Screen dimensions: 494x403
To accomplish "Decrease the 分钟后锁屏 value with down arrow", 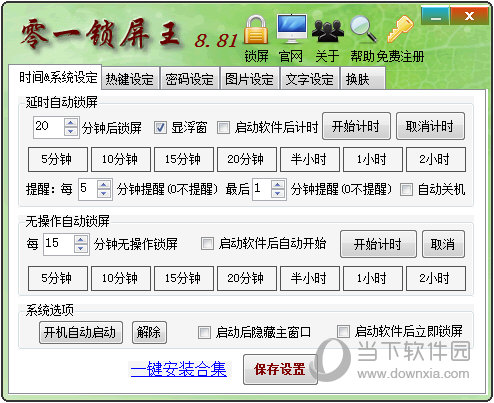I will pyautogui.click(x=71, y=131).
